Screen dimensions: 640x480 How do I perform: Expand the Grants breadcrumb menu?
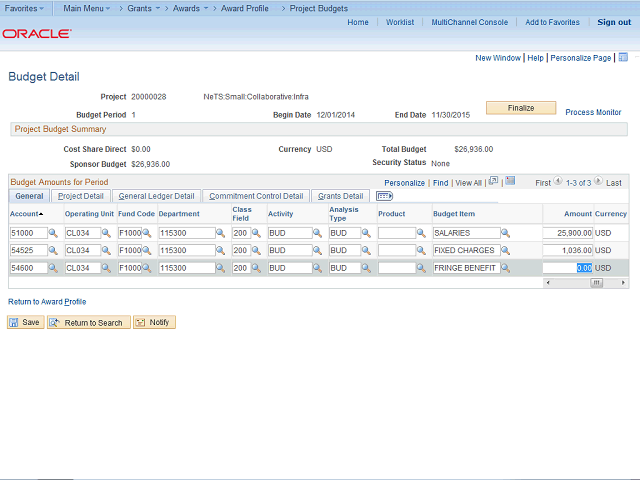click(145, 7)
